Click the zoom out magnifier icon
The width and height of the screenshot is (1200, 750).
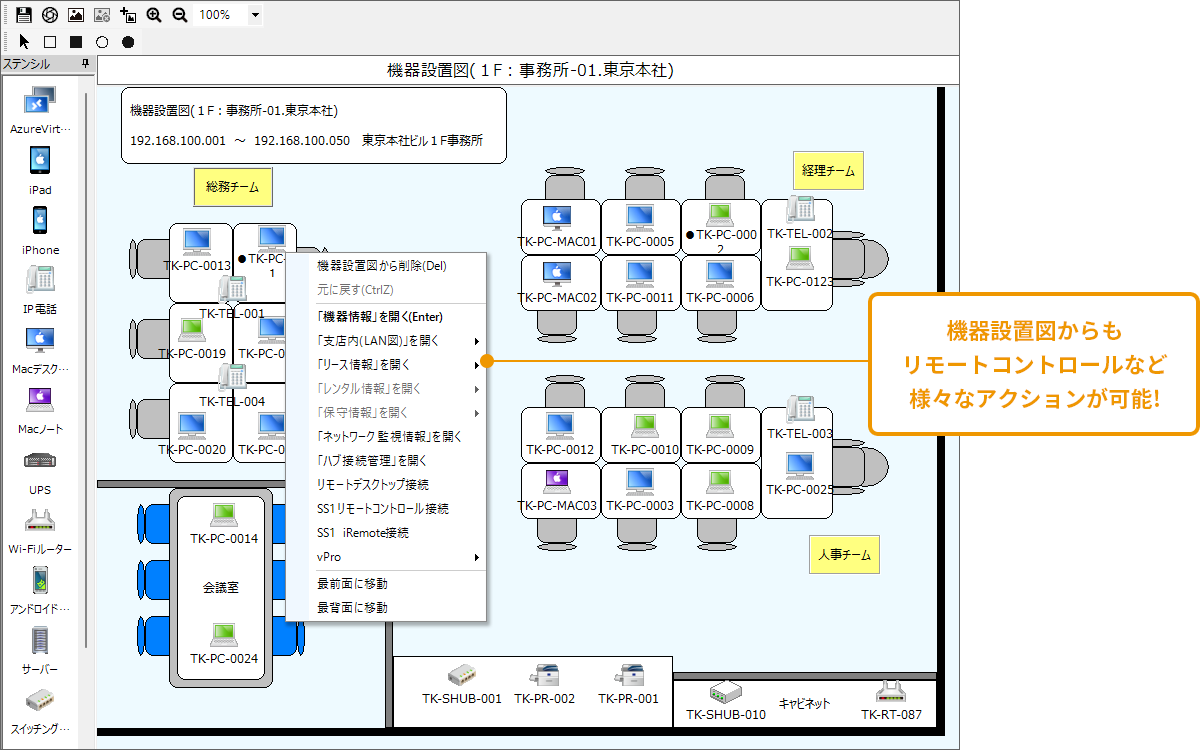click(179, 15)
